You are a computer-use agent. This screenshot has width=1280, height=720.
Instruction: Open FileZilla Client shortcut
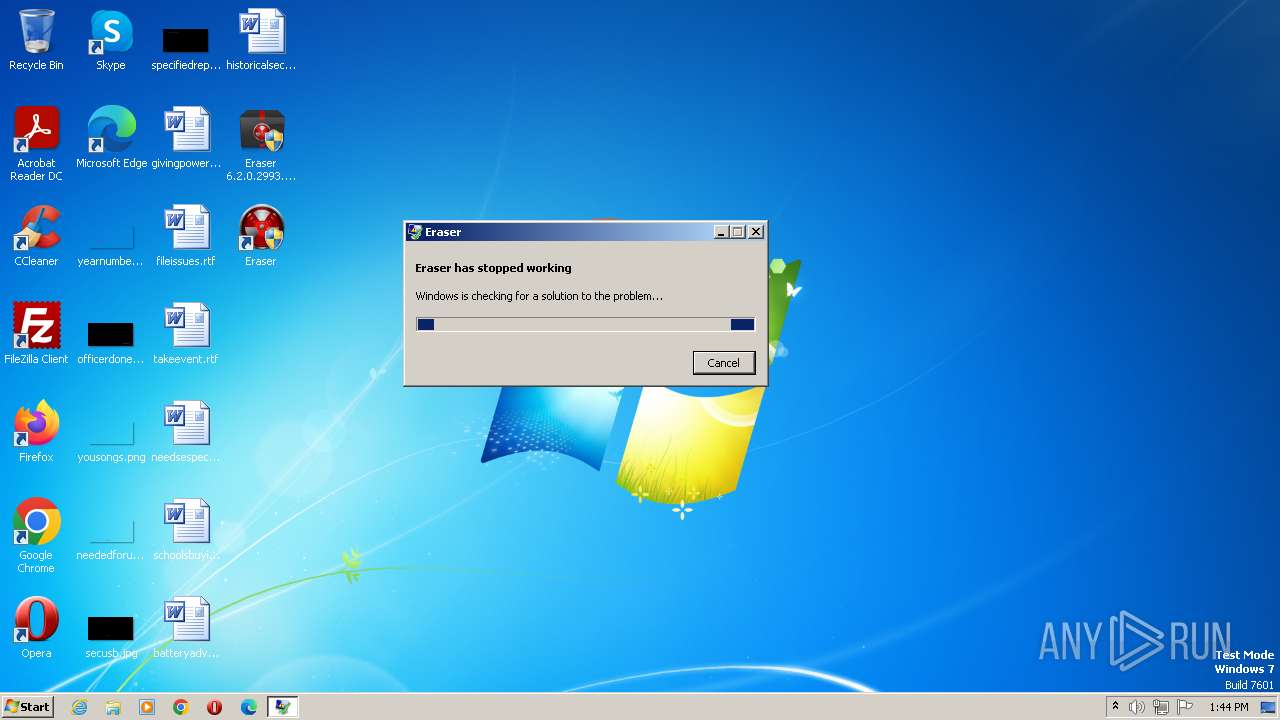tap(36, 334)
